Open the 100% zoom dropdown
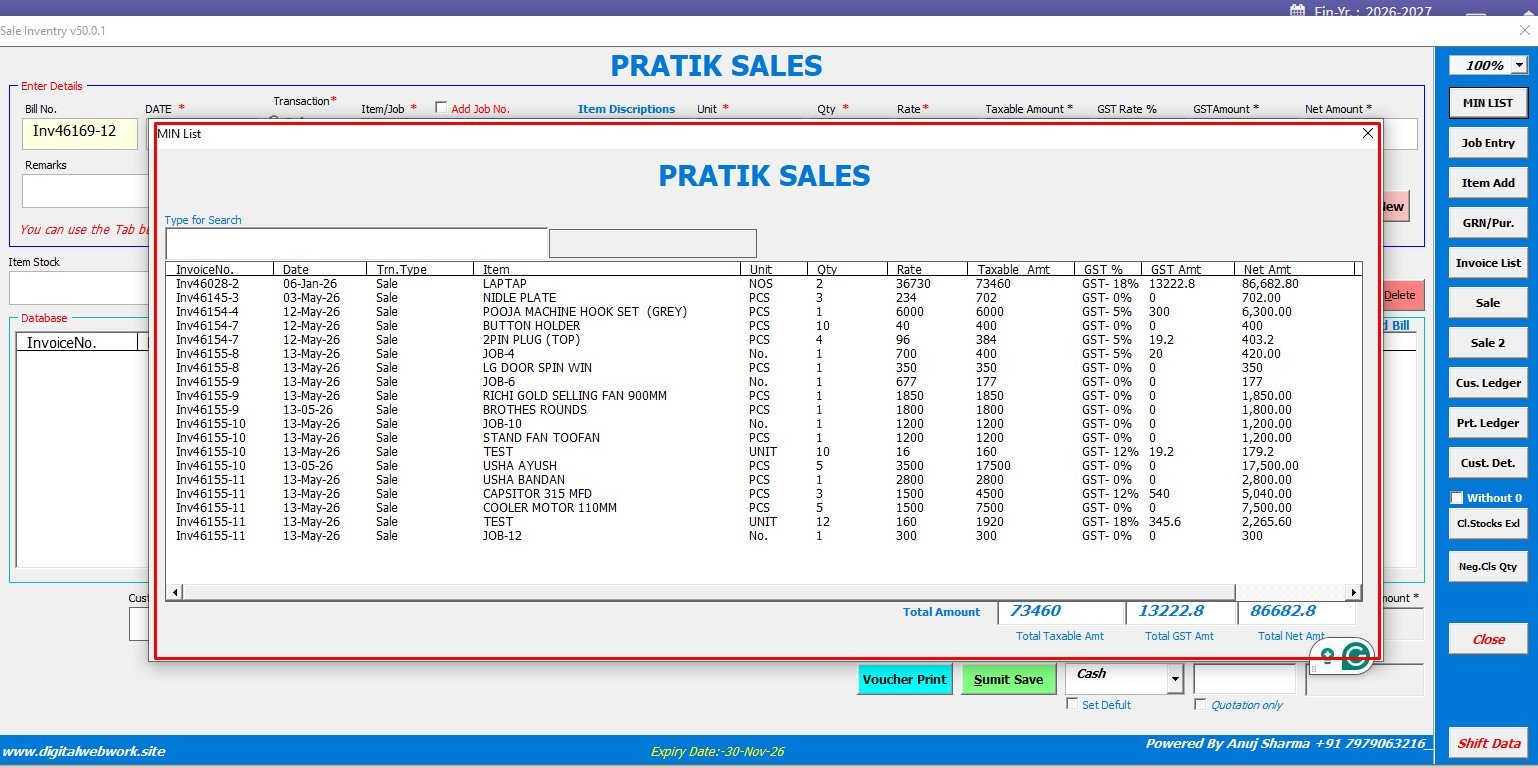The image size is (1538, 768). (1520, 65)
